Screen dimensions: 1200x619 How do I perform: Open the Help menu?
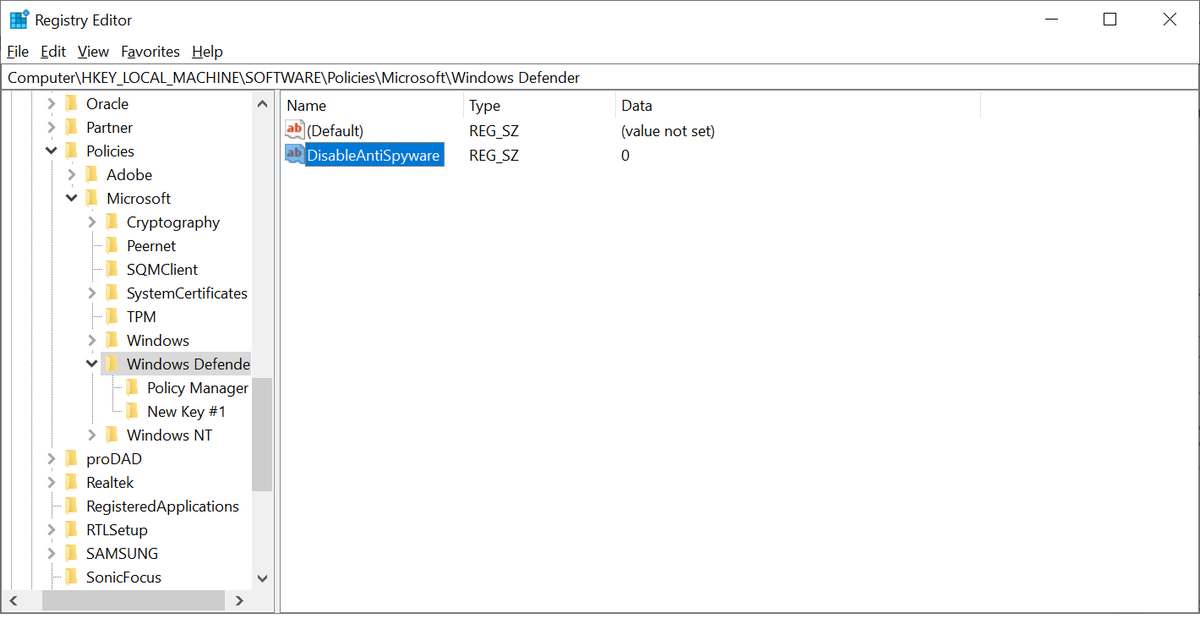[207, 51]
